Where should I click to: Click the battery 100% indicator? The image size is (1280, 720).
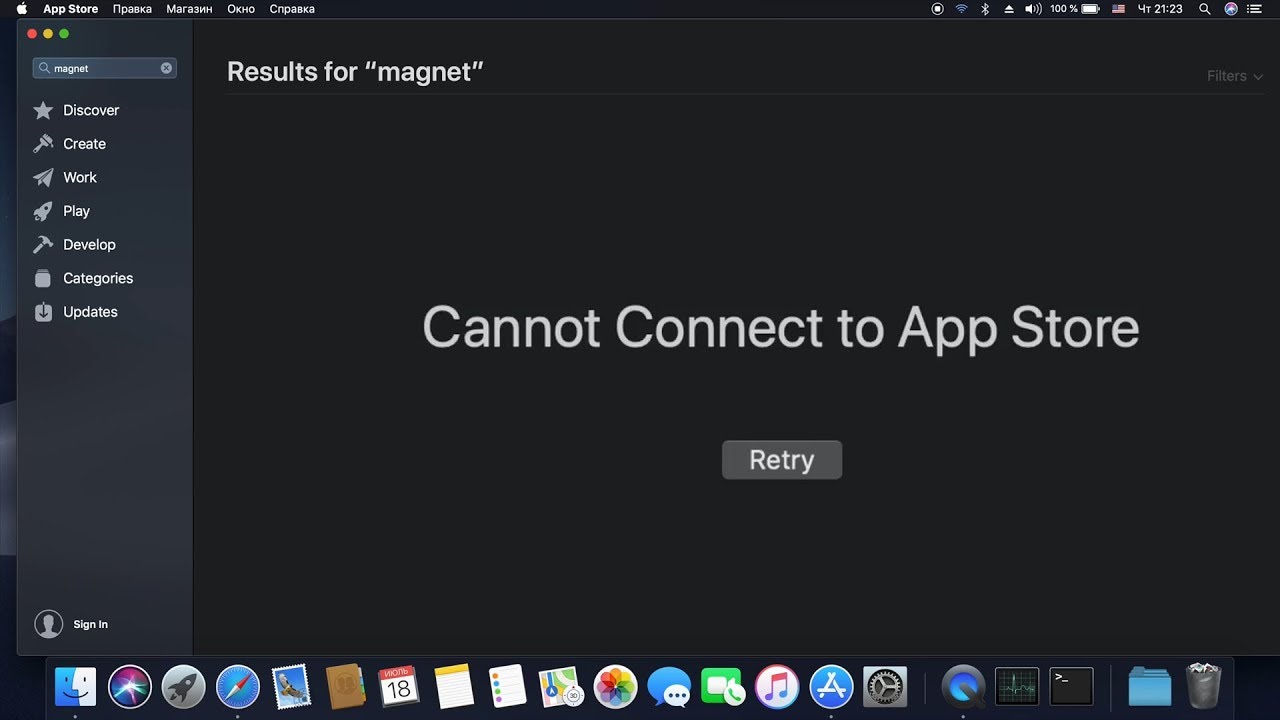coord(1075,9)
